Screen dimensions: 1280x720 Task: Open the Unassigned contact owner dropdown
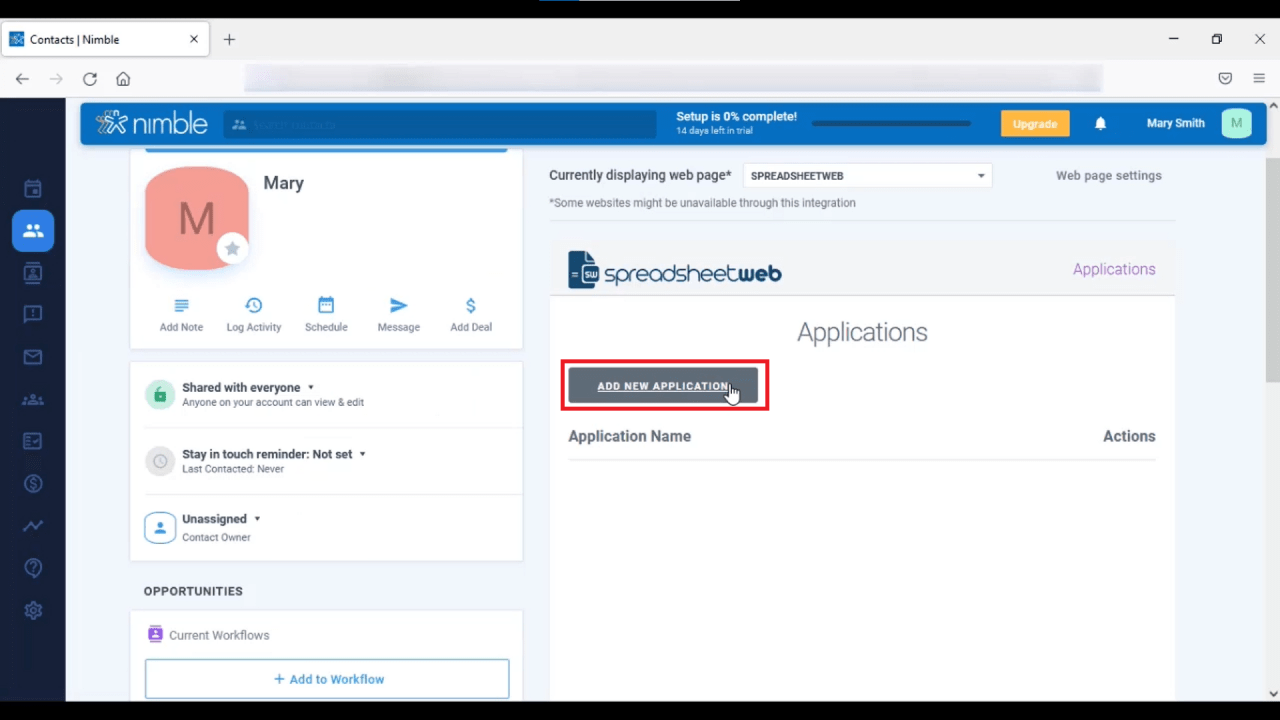tap(257, 519)
